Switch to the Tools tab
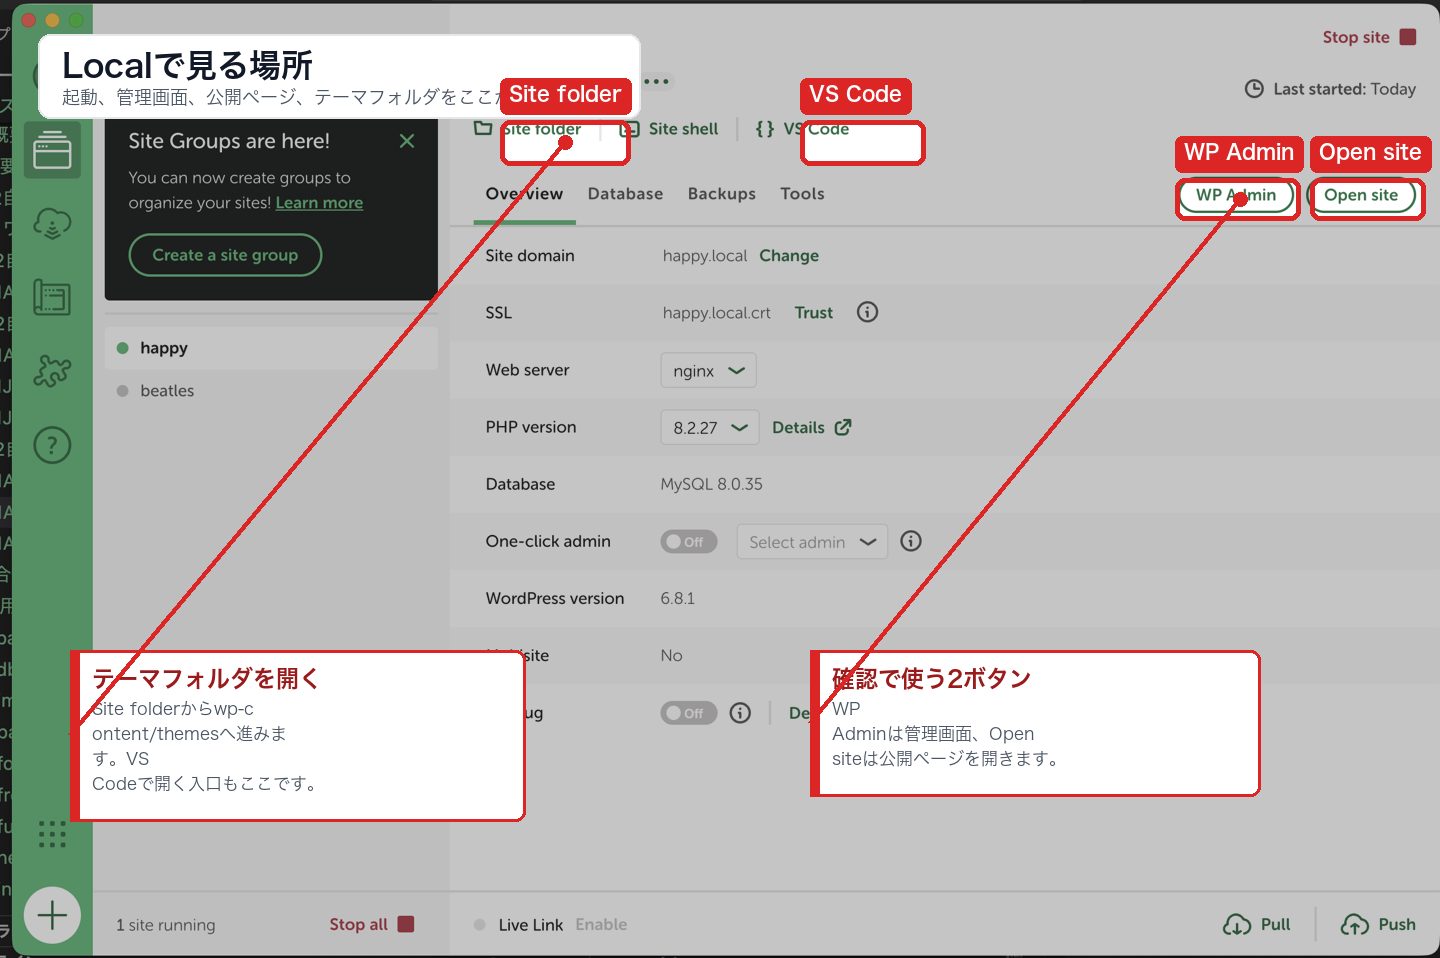This screenshot has height=958, width=1440. coord(803,194)
